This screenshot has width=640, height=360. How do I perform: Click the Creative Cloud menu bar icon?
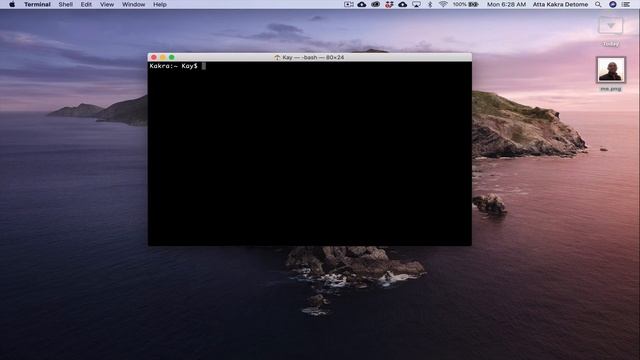(376, 4)
